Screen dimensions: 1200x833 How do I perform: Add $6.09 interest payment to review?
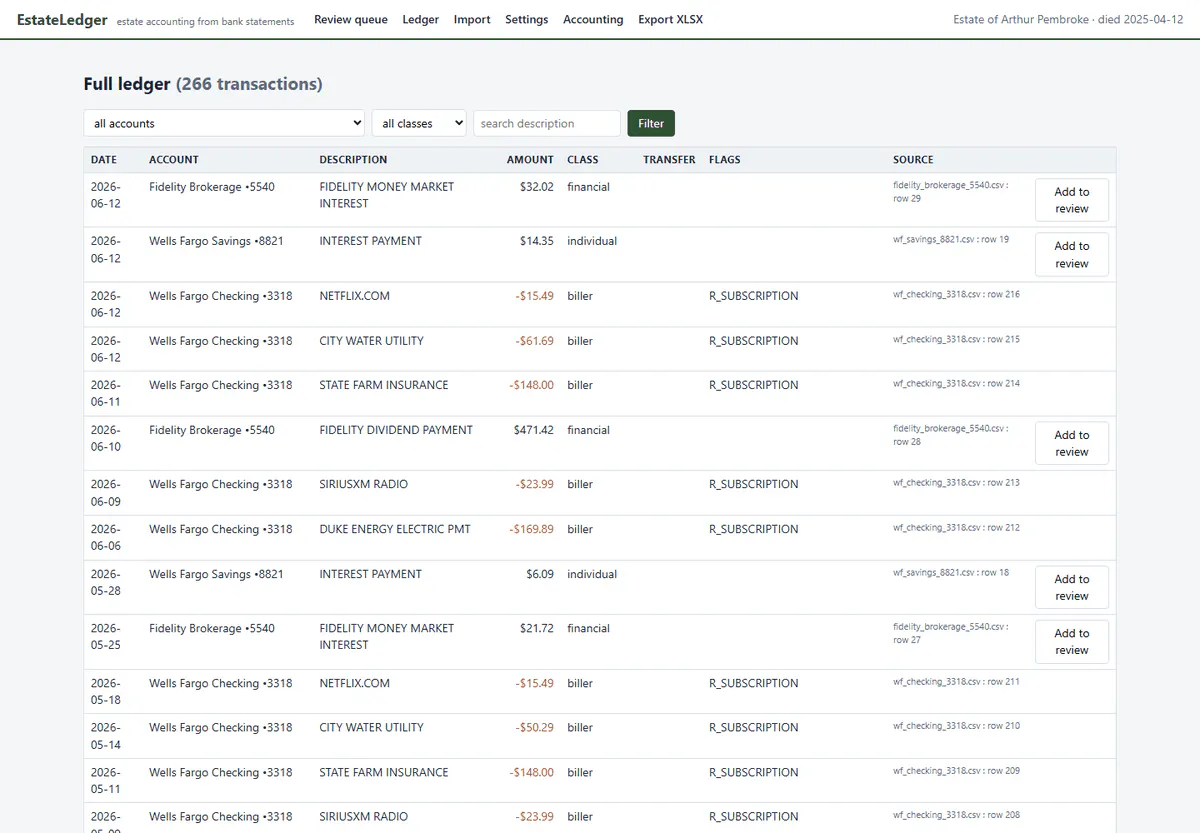coord(1071,587)
